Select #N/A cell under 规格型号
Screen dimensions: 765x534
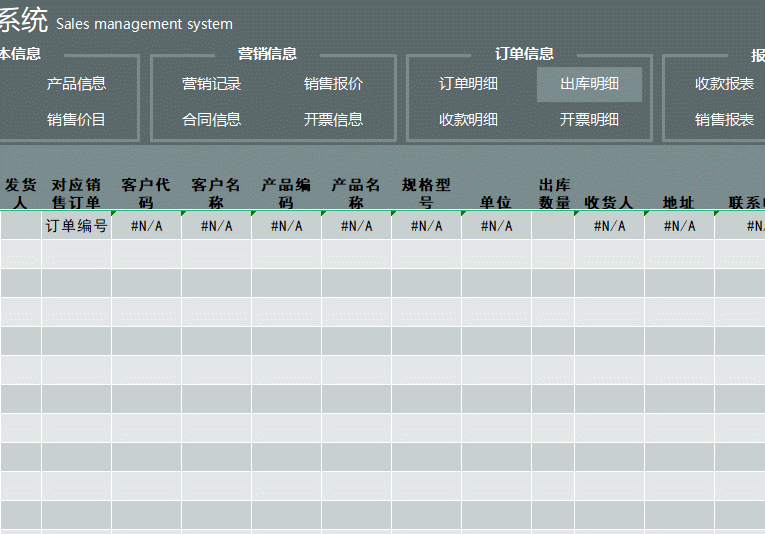tap(426, 225)
